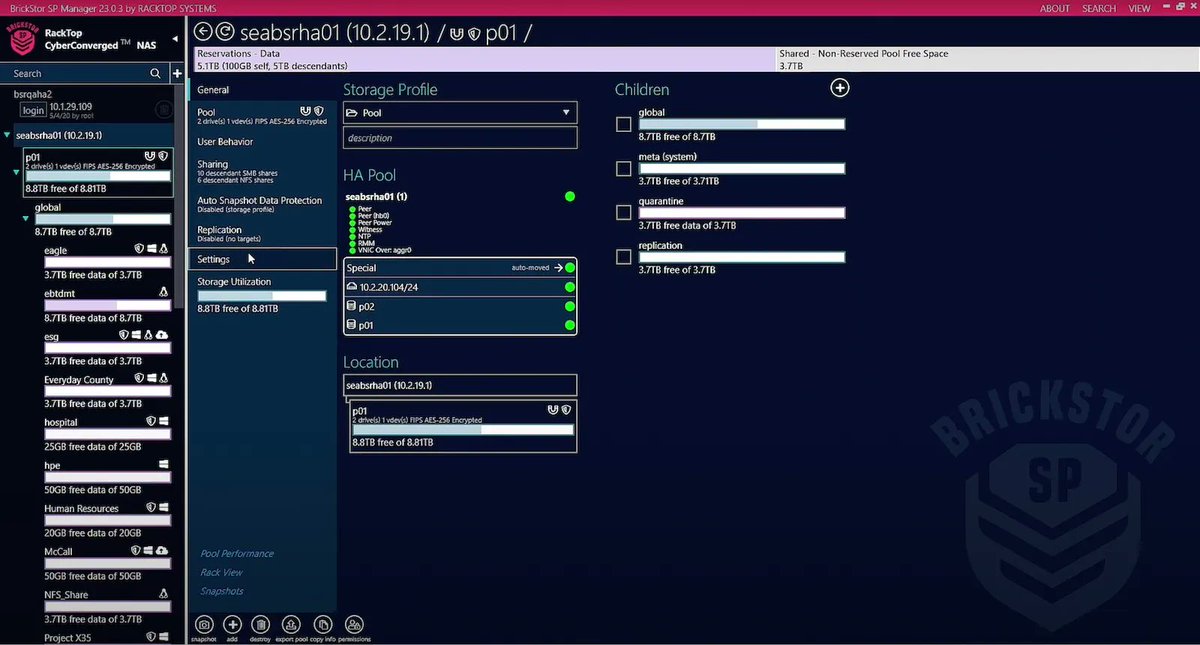The width and height of the screenshot is (1200, 645).
Task: Open the VIEW menu
Action: (1140, 8)
